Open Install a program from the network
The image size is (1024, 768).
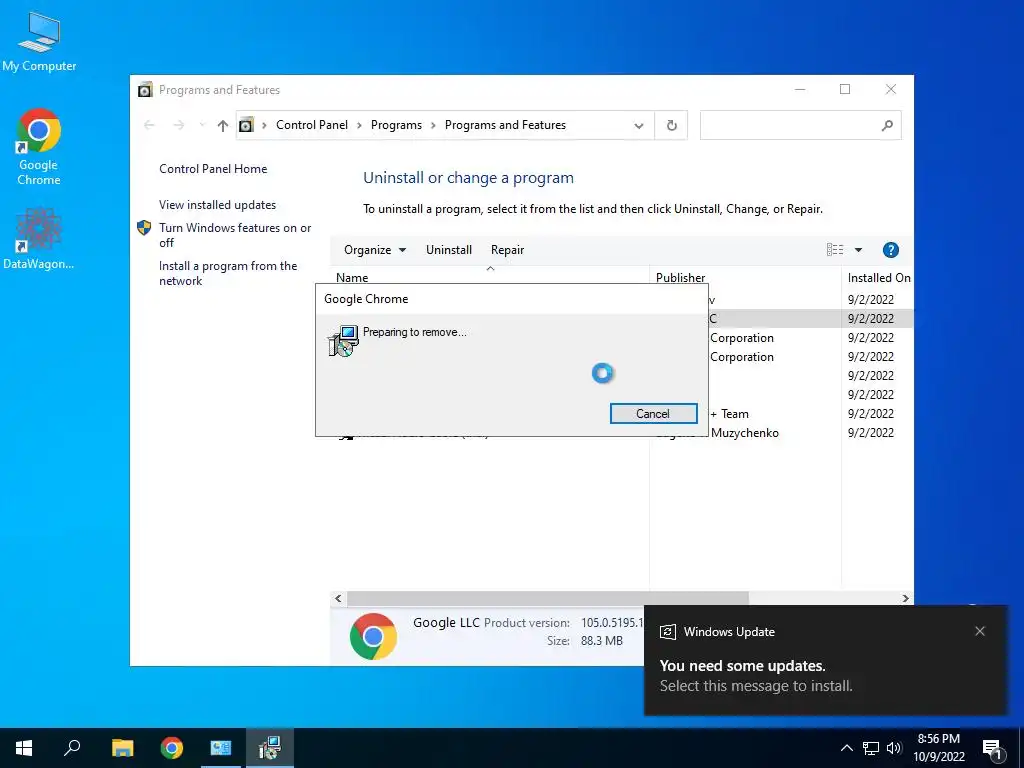pos(227,273)
